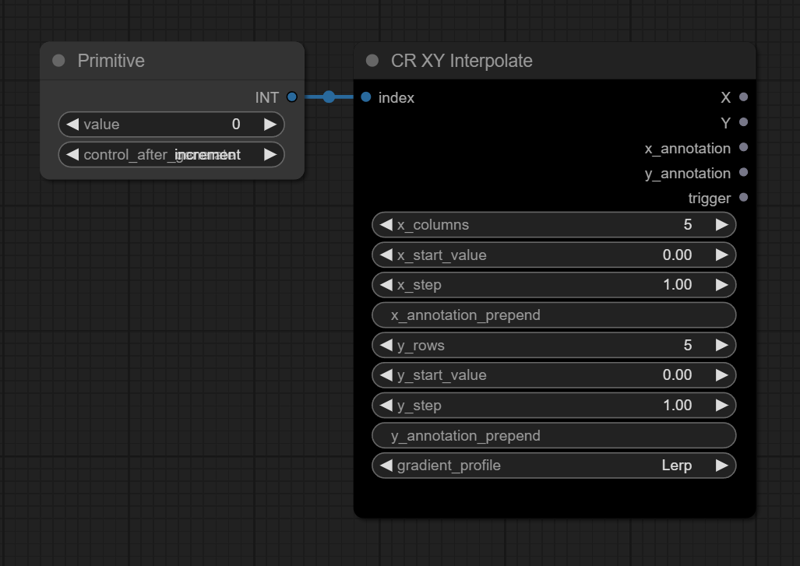This screenshot has width=800, height=566.
Task: Select the next control_after_generate option
Action: click(270, 154)
